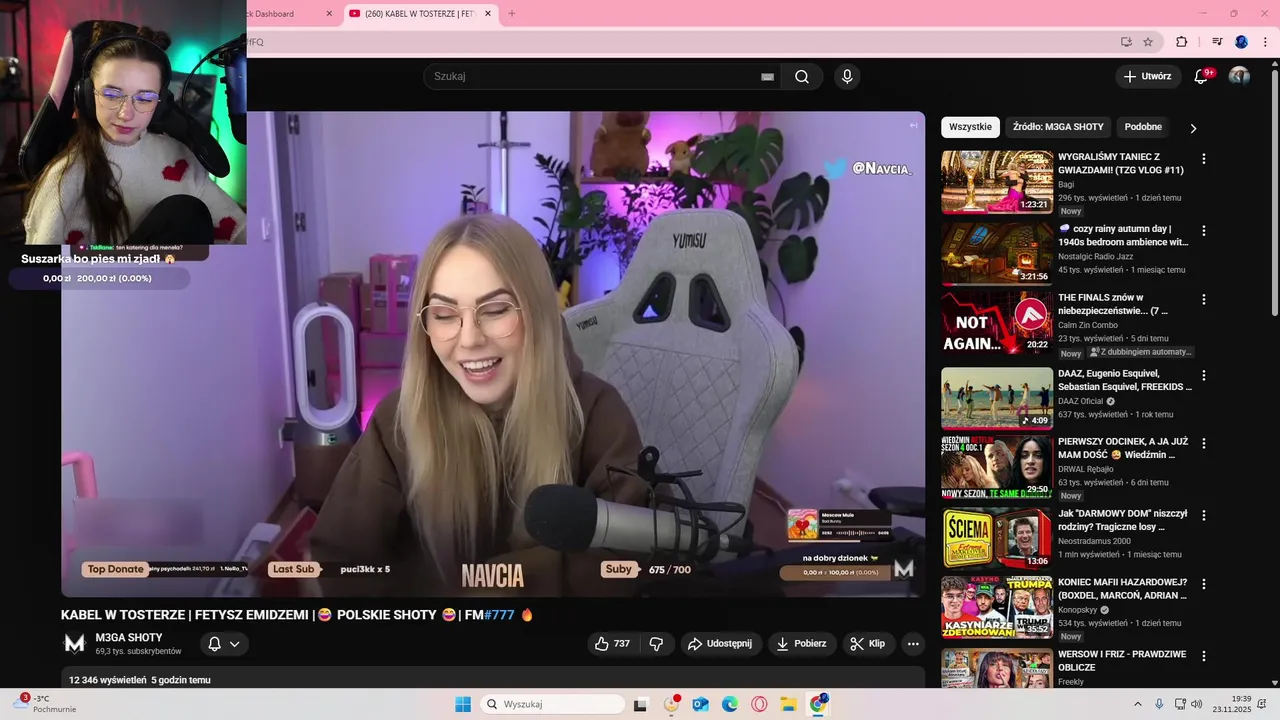Screen dimensions: 1280x720
Task: Open options for WERSOW I FRIZ video
Action: coord(1204,656)
